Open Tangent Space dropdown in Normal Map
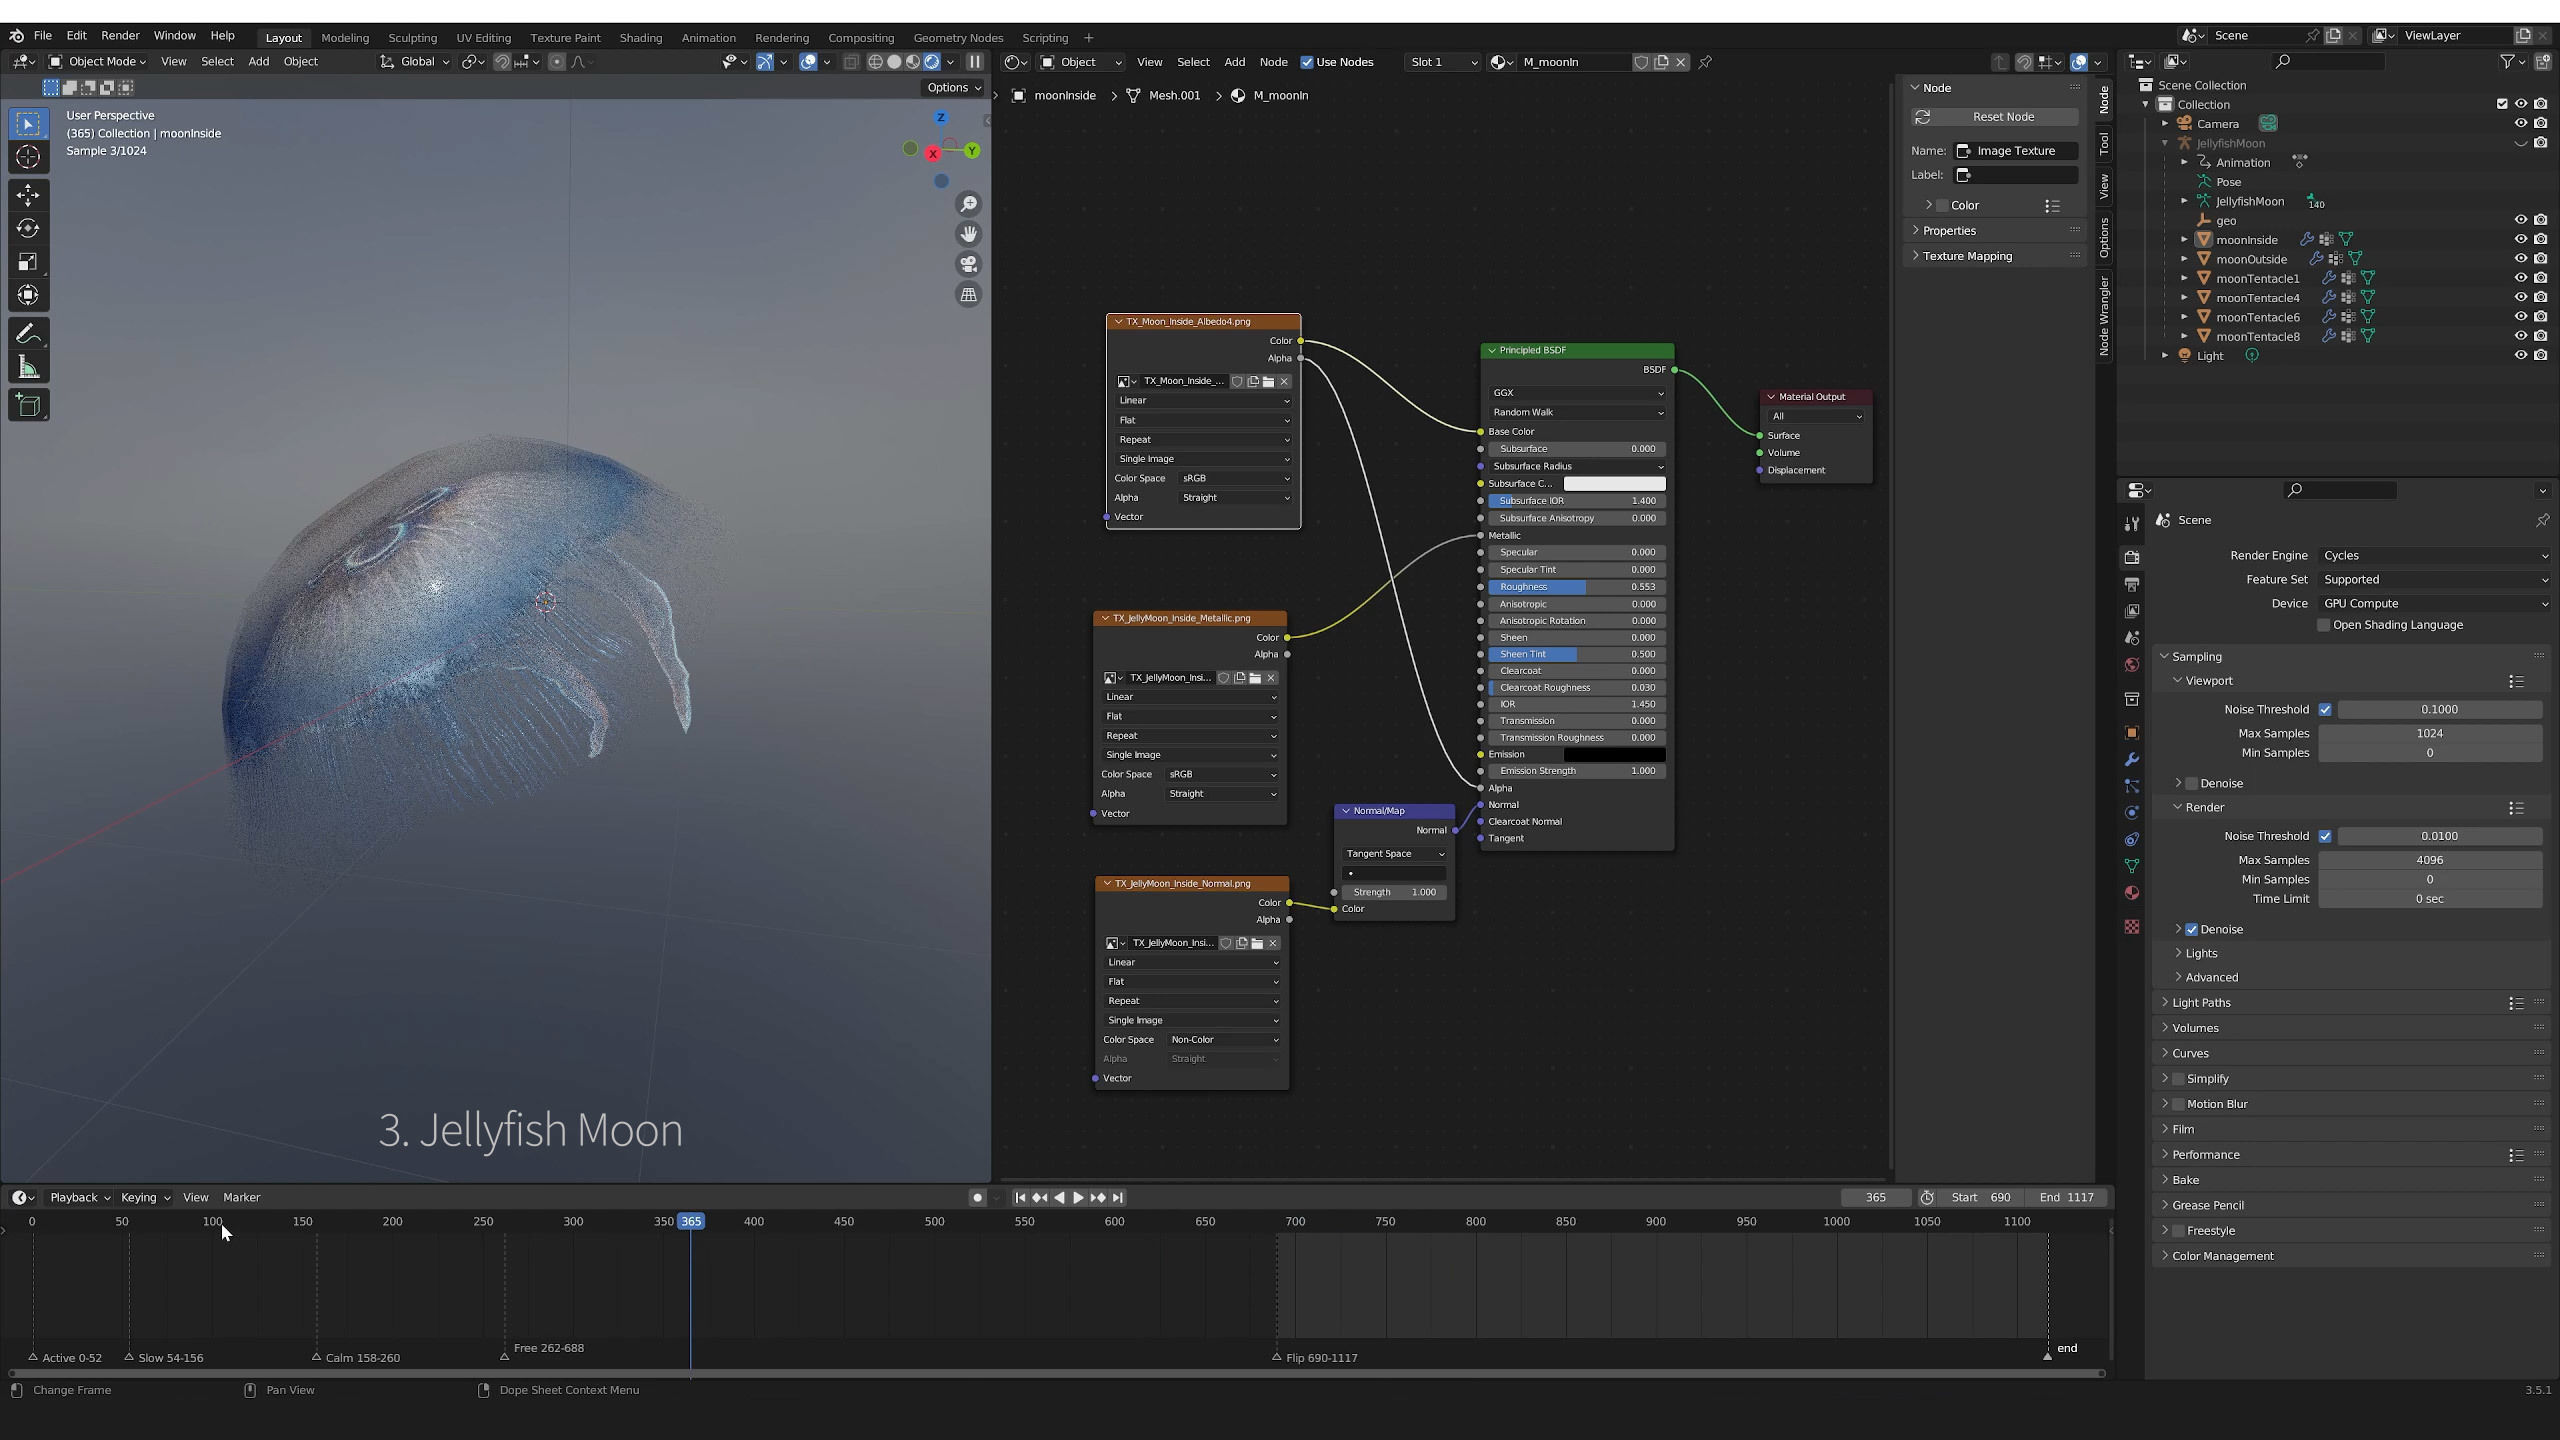The height and width of the screenshot is (1440, 2560). coord(1394,854)
